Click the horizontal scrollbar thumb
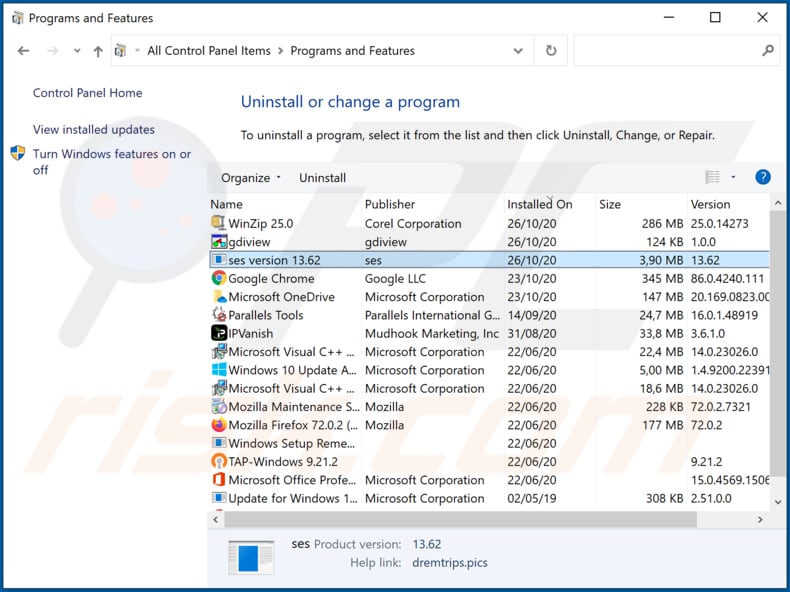This screenshot has width=790, height=592. [460, 519]
